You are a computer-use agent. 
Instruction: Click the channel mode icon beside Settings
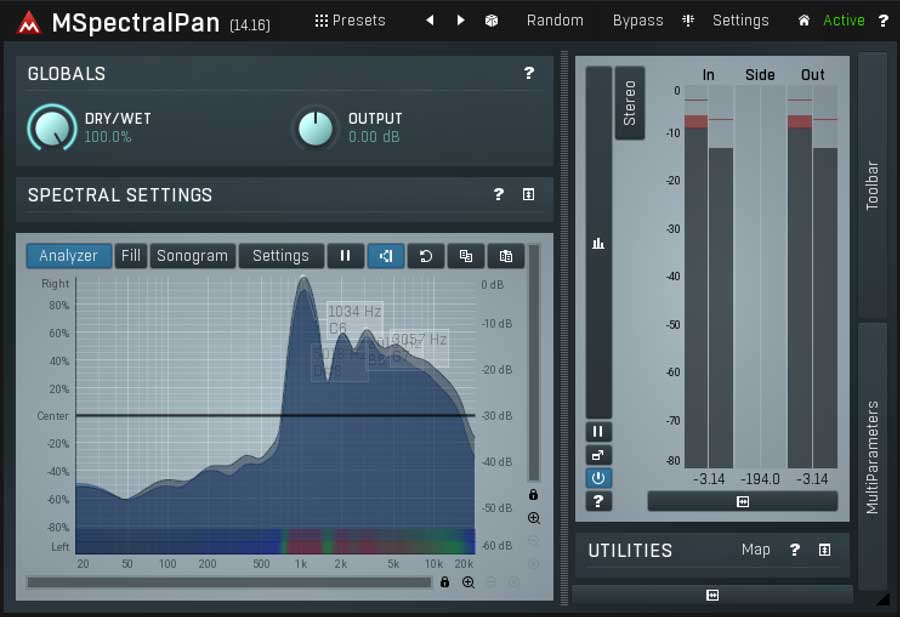click(688, 21)
